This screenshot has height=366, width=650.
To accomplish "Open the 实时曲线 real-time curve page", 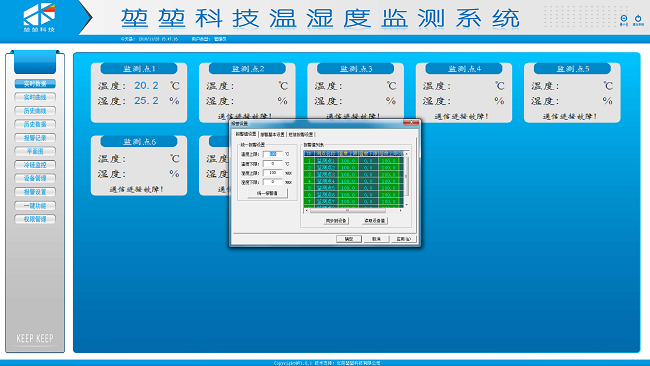I will tap(35, 97).
